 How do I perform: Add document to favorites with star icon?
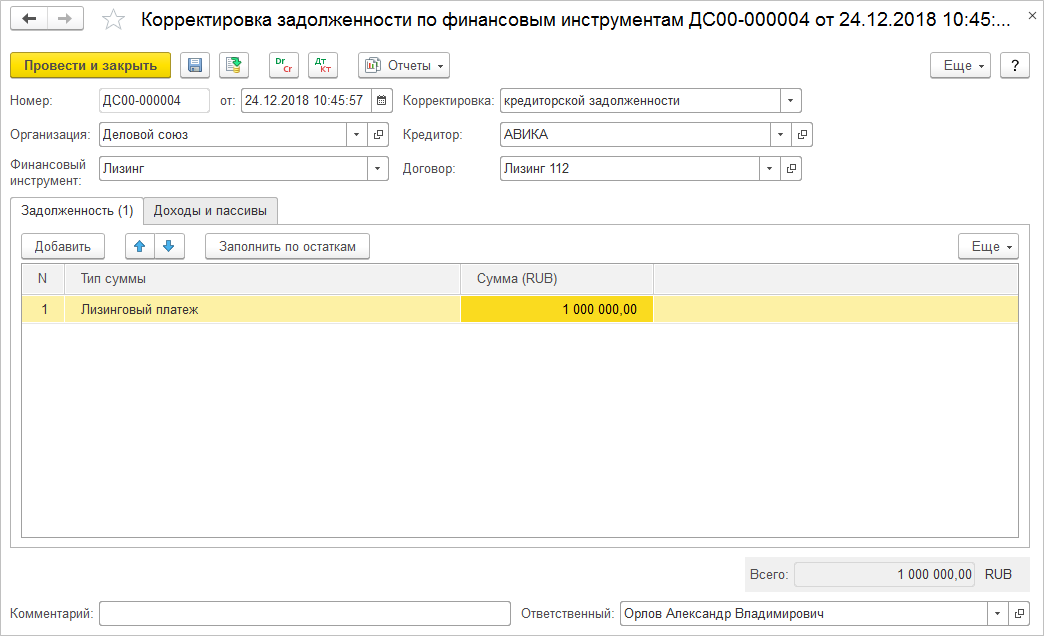tap(113, 19)
